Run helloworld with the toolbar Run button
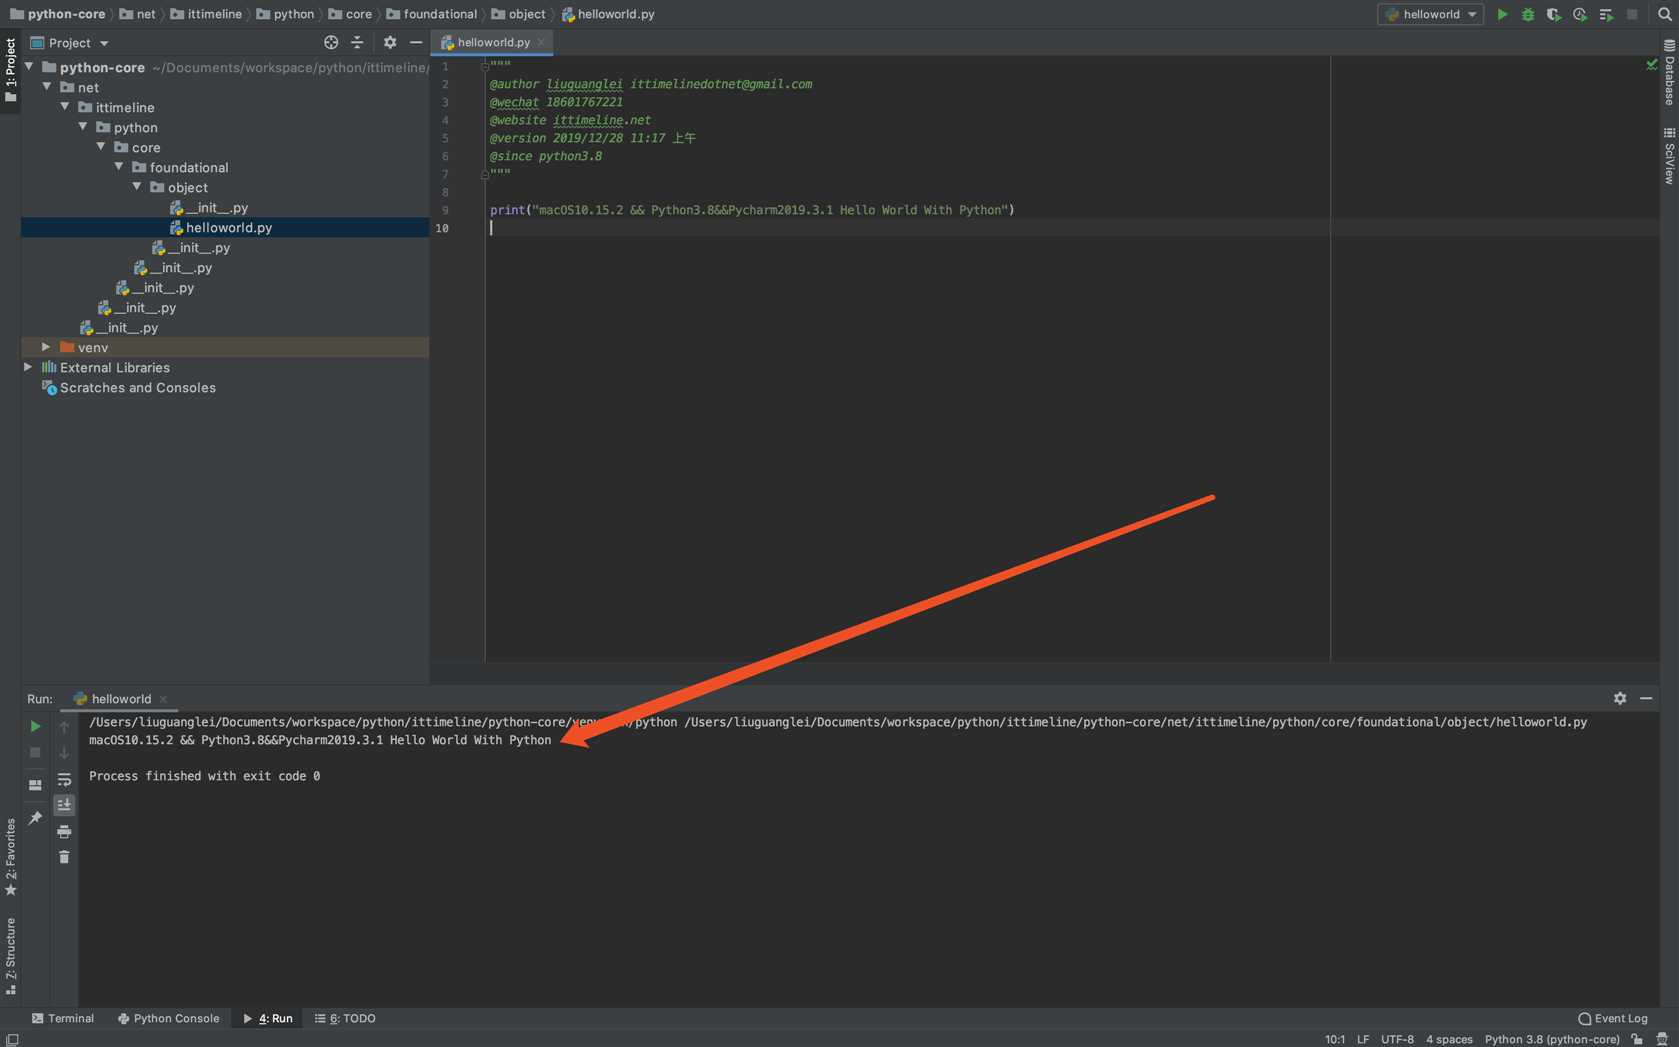 1502,14
